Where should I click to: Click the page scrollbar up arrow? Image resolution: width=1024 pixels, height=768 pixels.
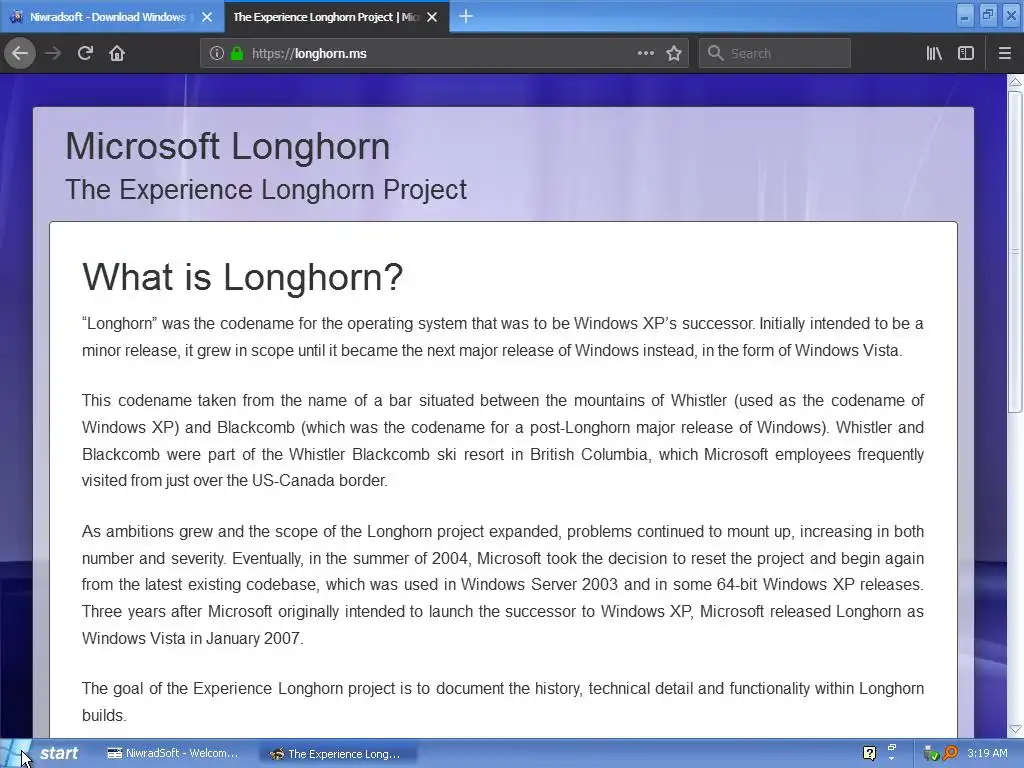tap(1015, 82)
